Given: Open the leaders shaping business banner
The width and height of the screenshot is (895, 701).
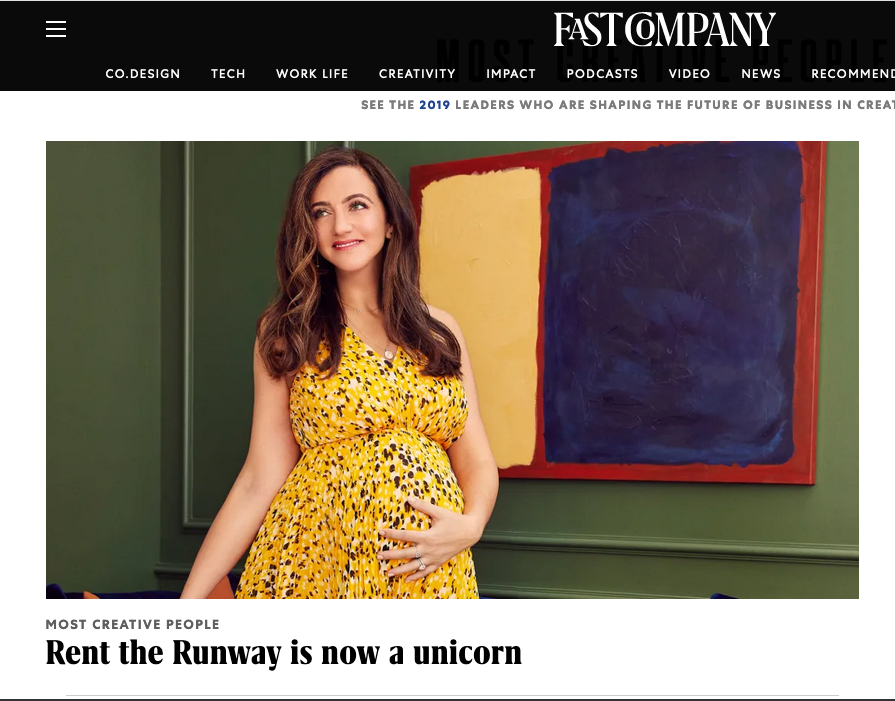Looking at the screenshot, I should [x=628, y=105].
